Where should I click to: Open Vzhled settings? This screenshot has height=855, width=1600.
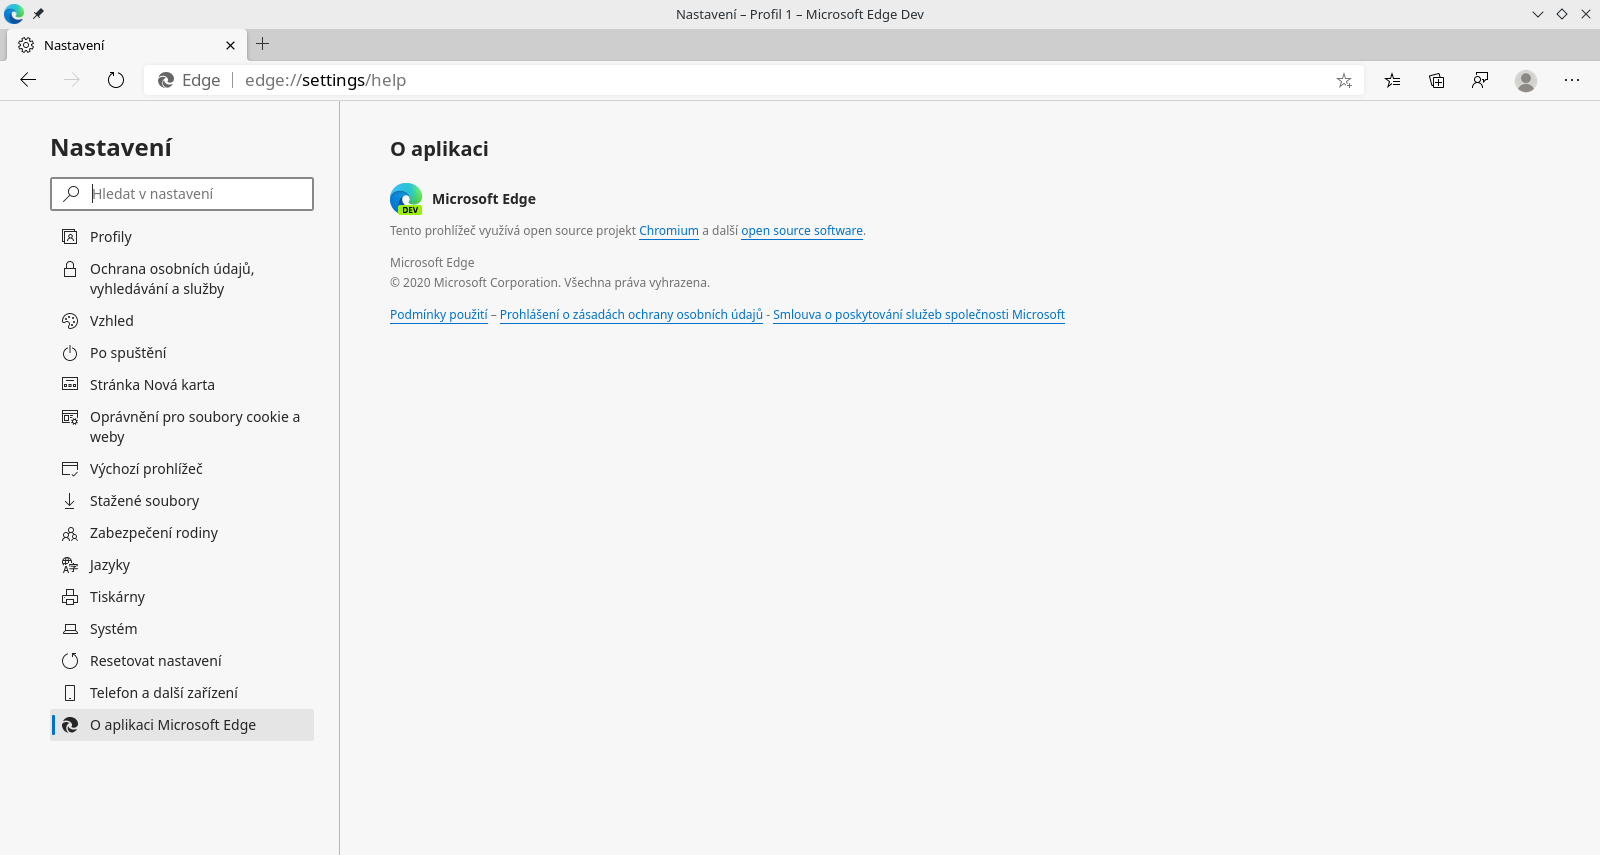pyautogui.click(x=182, y=321)
